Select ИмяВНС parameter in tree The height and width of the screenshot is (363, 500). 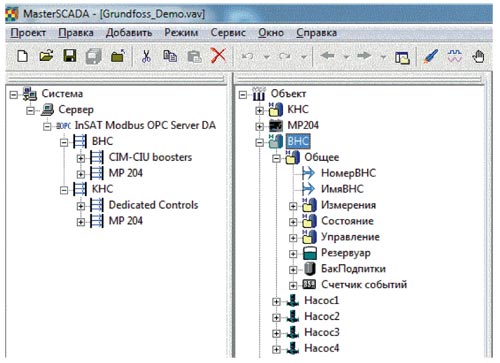[x=342, y=189]
